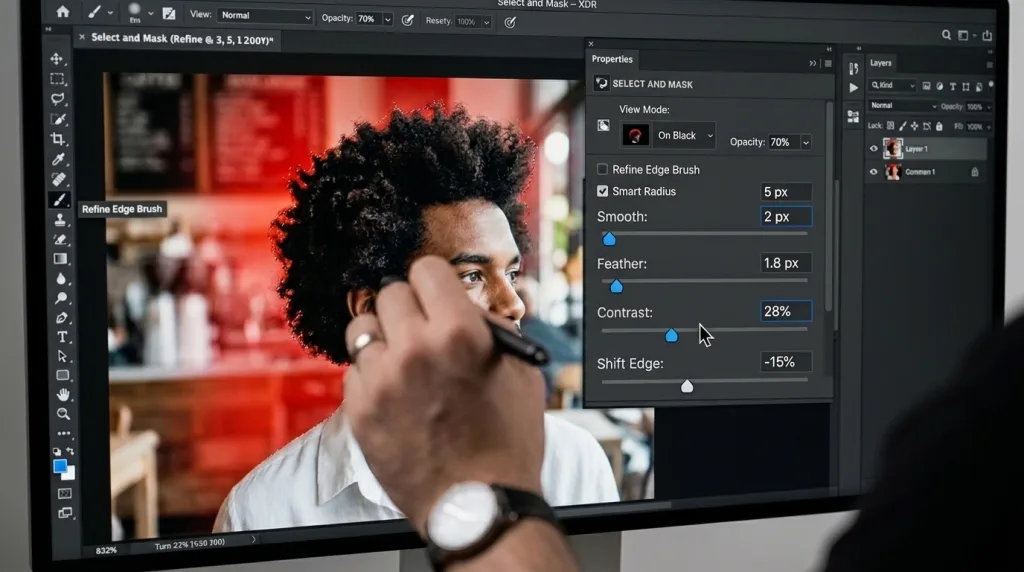This screenshot has height=572, width=1024.
Task: Select the Pen tool
Action: point(62,318)
